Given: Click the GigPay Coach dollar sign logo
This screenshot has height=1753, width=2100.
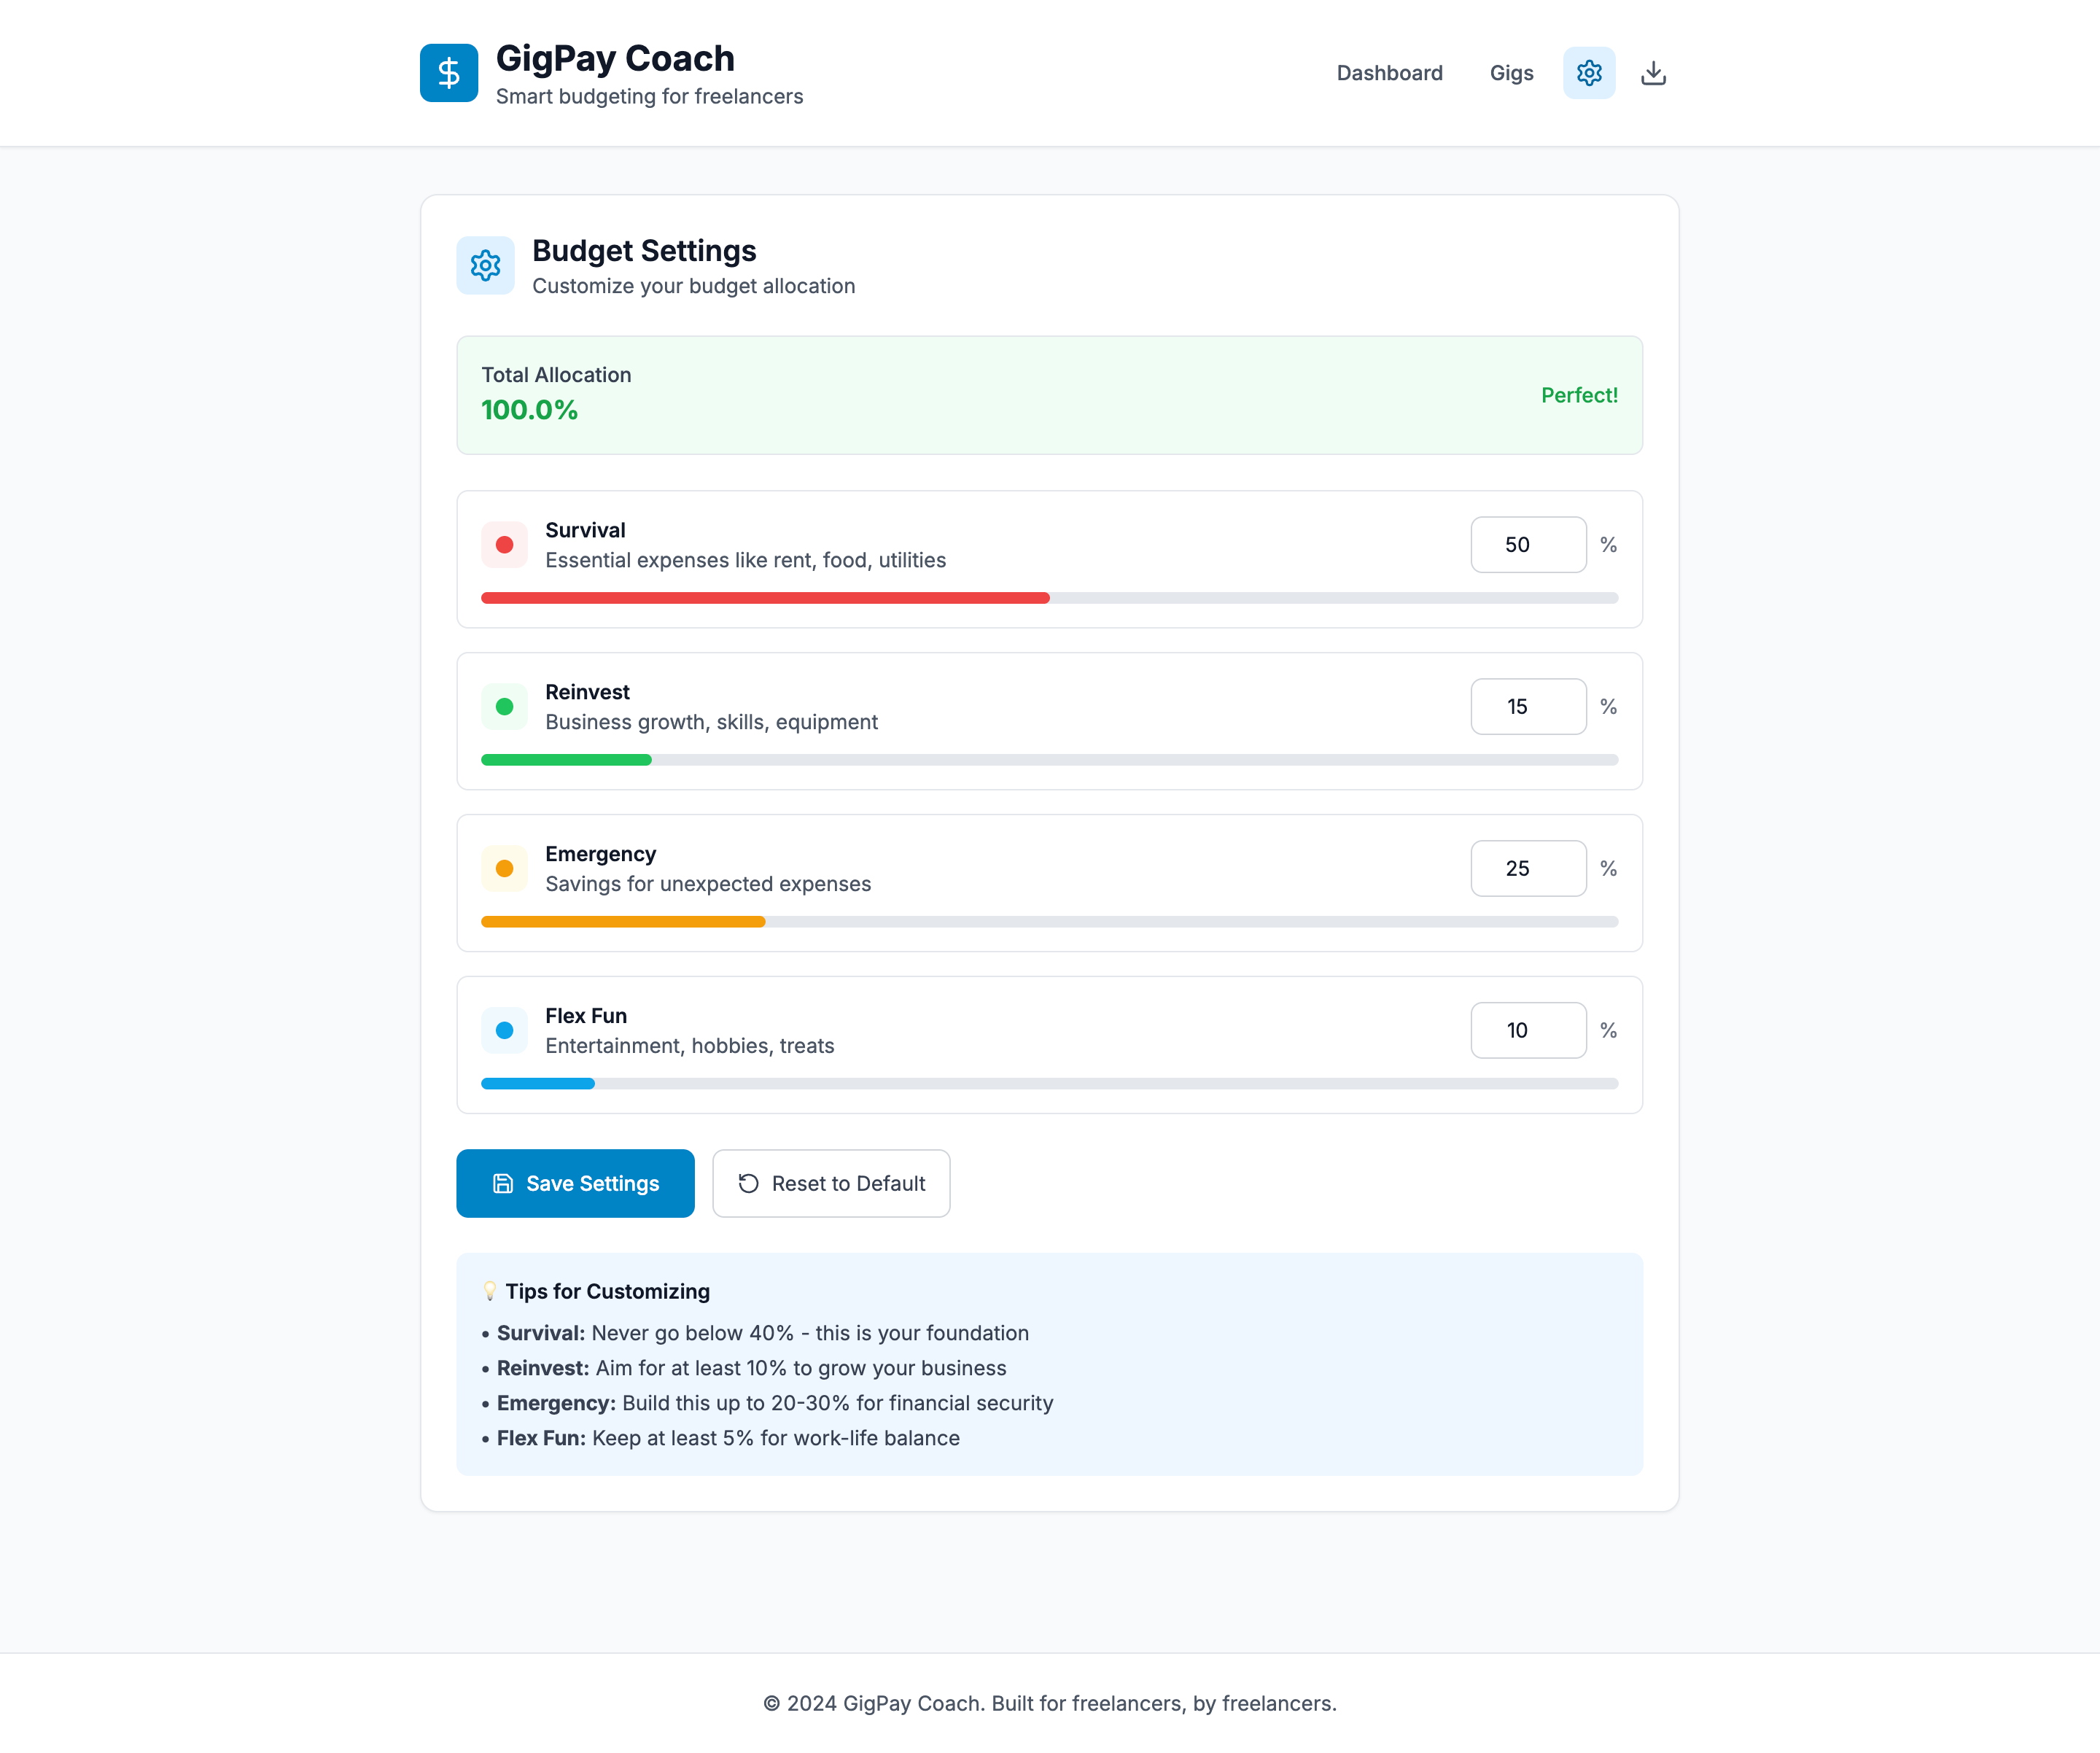Looking at the screenshot, I should [x=448, y=72].
